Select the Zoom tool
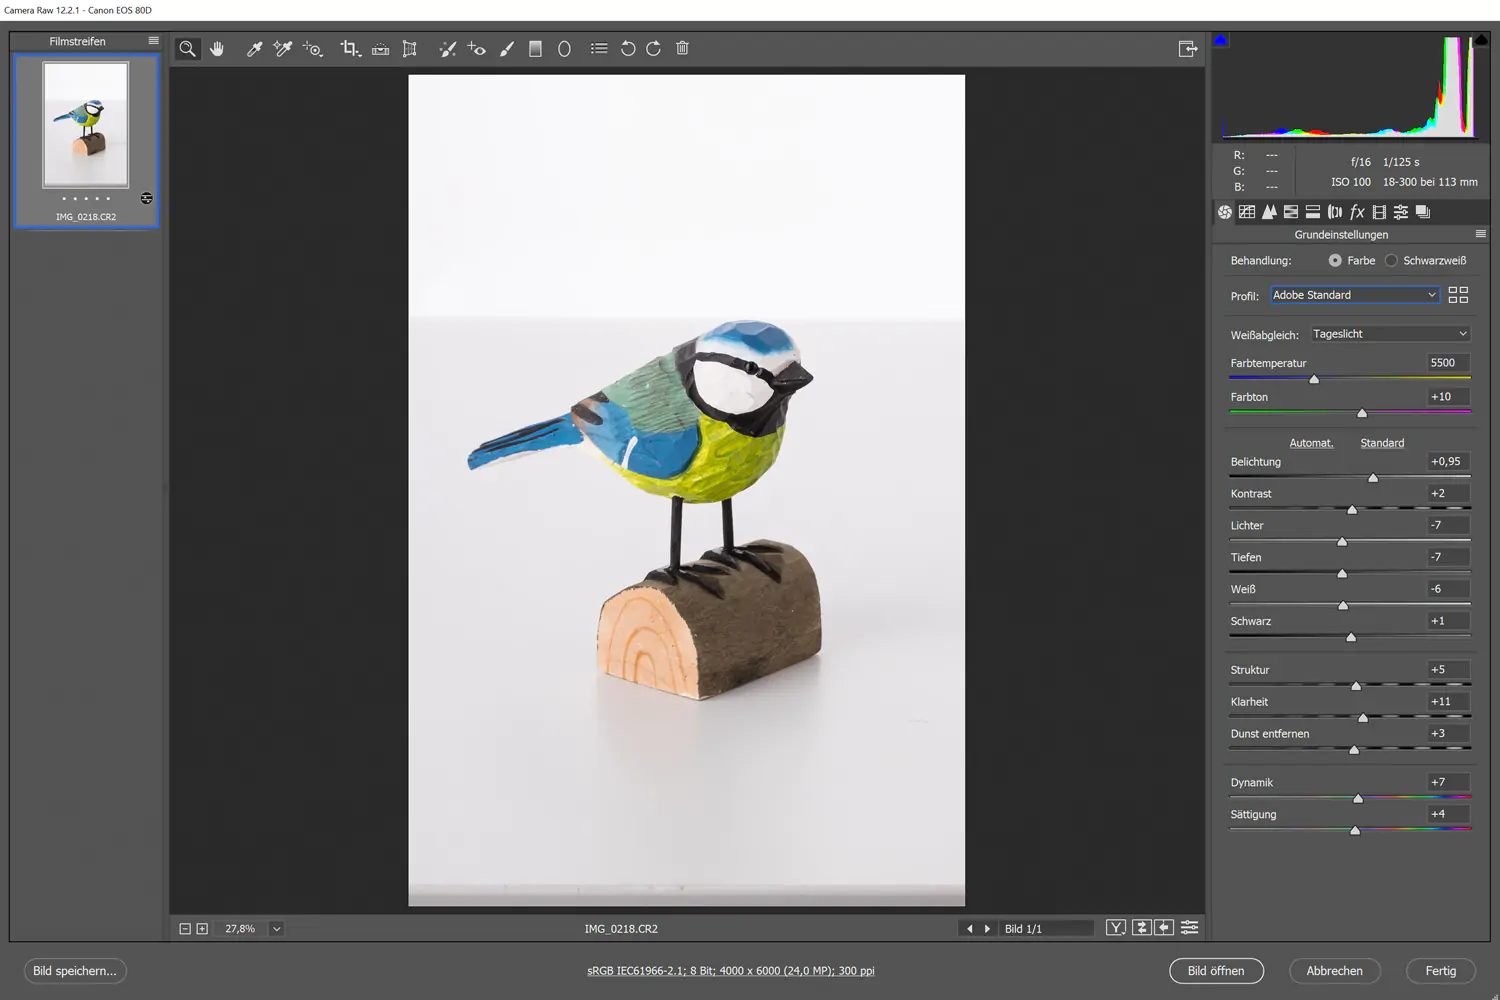The height and width of the screenshot is (1000, 1500). click(187, 48)
